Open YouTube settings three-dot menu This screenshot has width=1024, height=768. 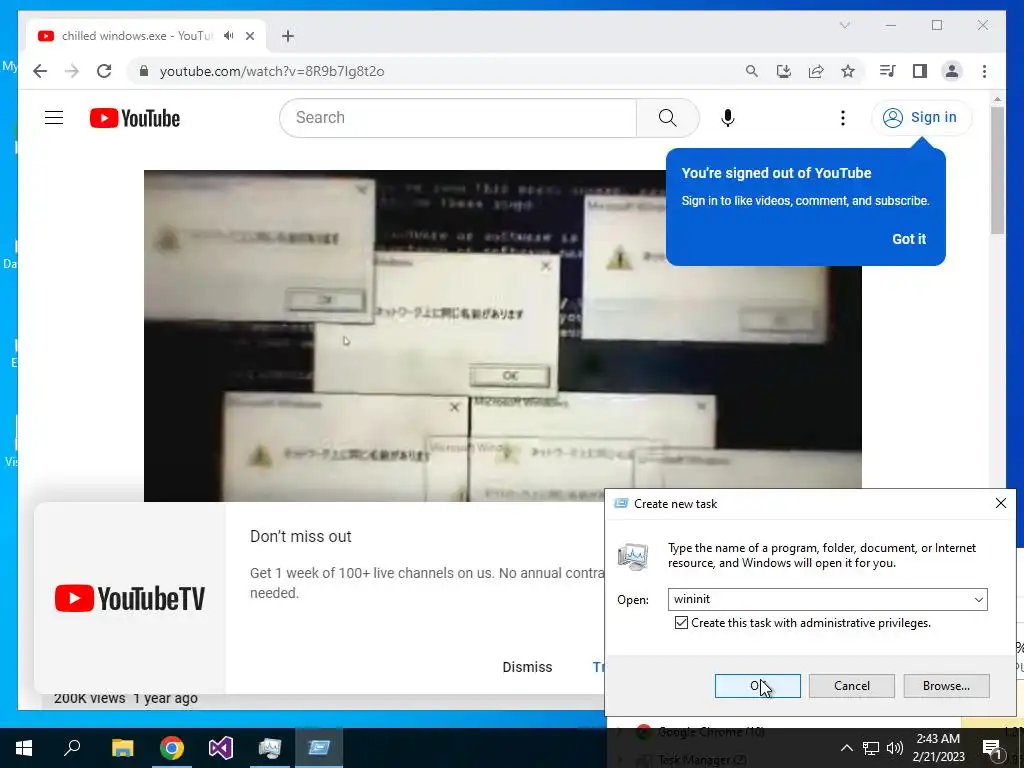tap(842, 118)
